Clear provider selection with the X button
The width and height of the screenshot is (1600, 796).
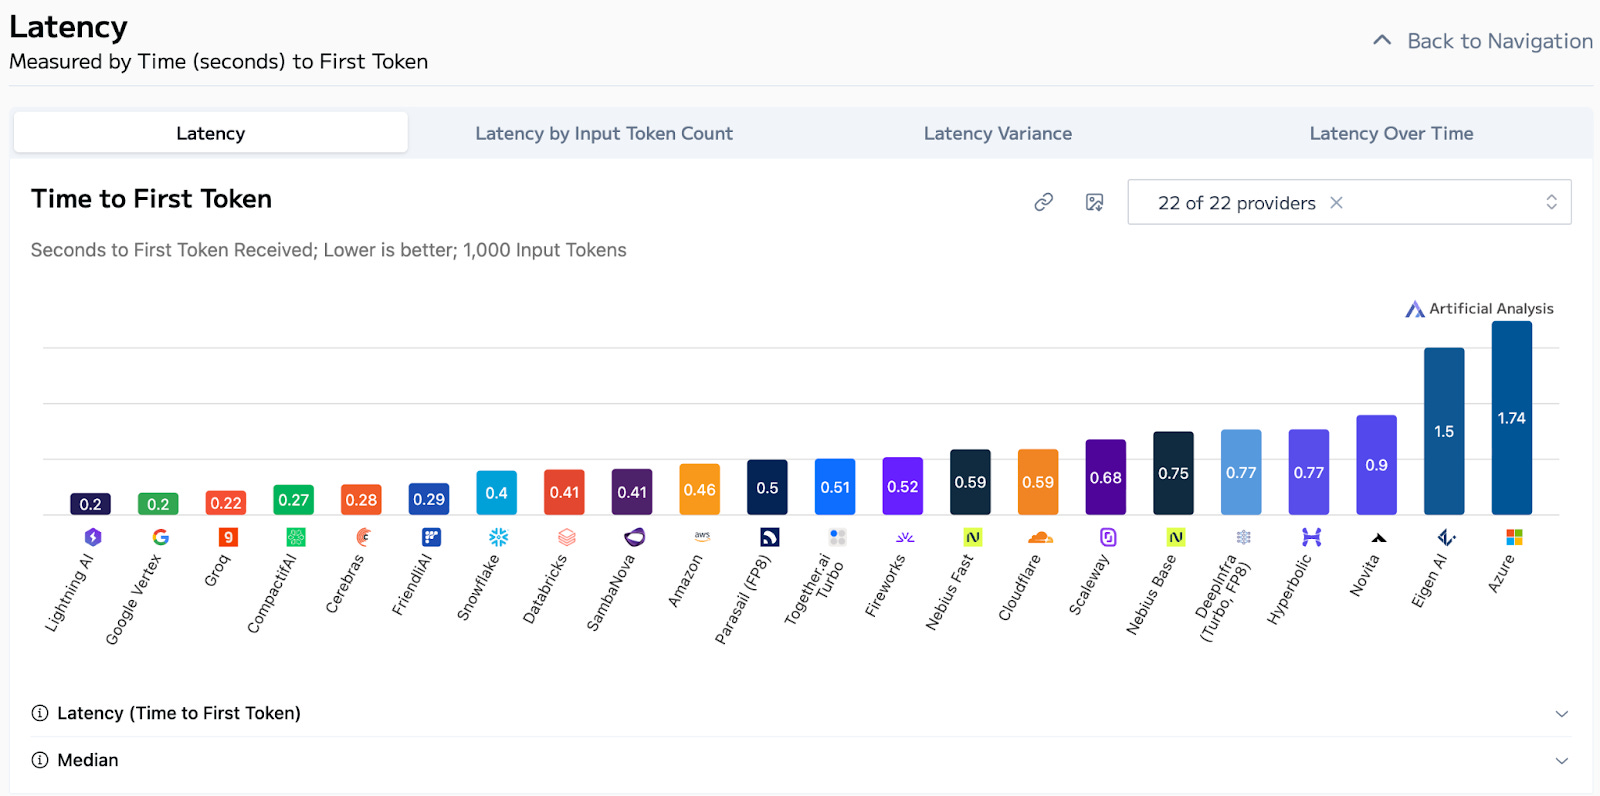[1336, 203]
